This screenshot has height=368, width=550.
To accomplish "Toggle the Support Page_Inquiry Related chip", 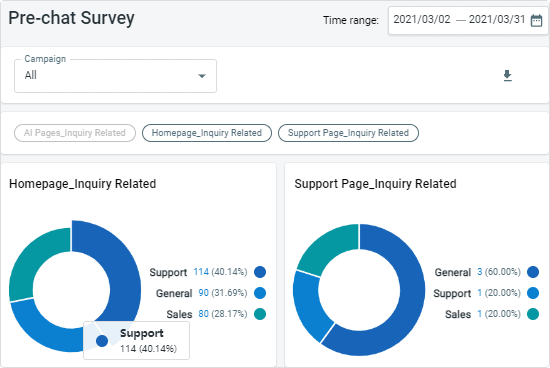I will coord(348,133).
